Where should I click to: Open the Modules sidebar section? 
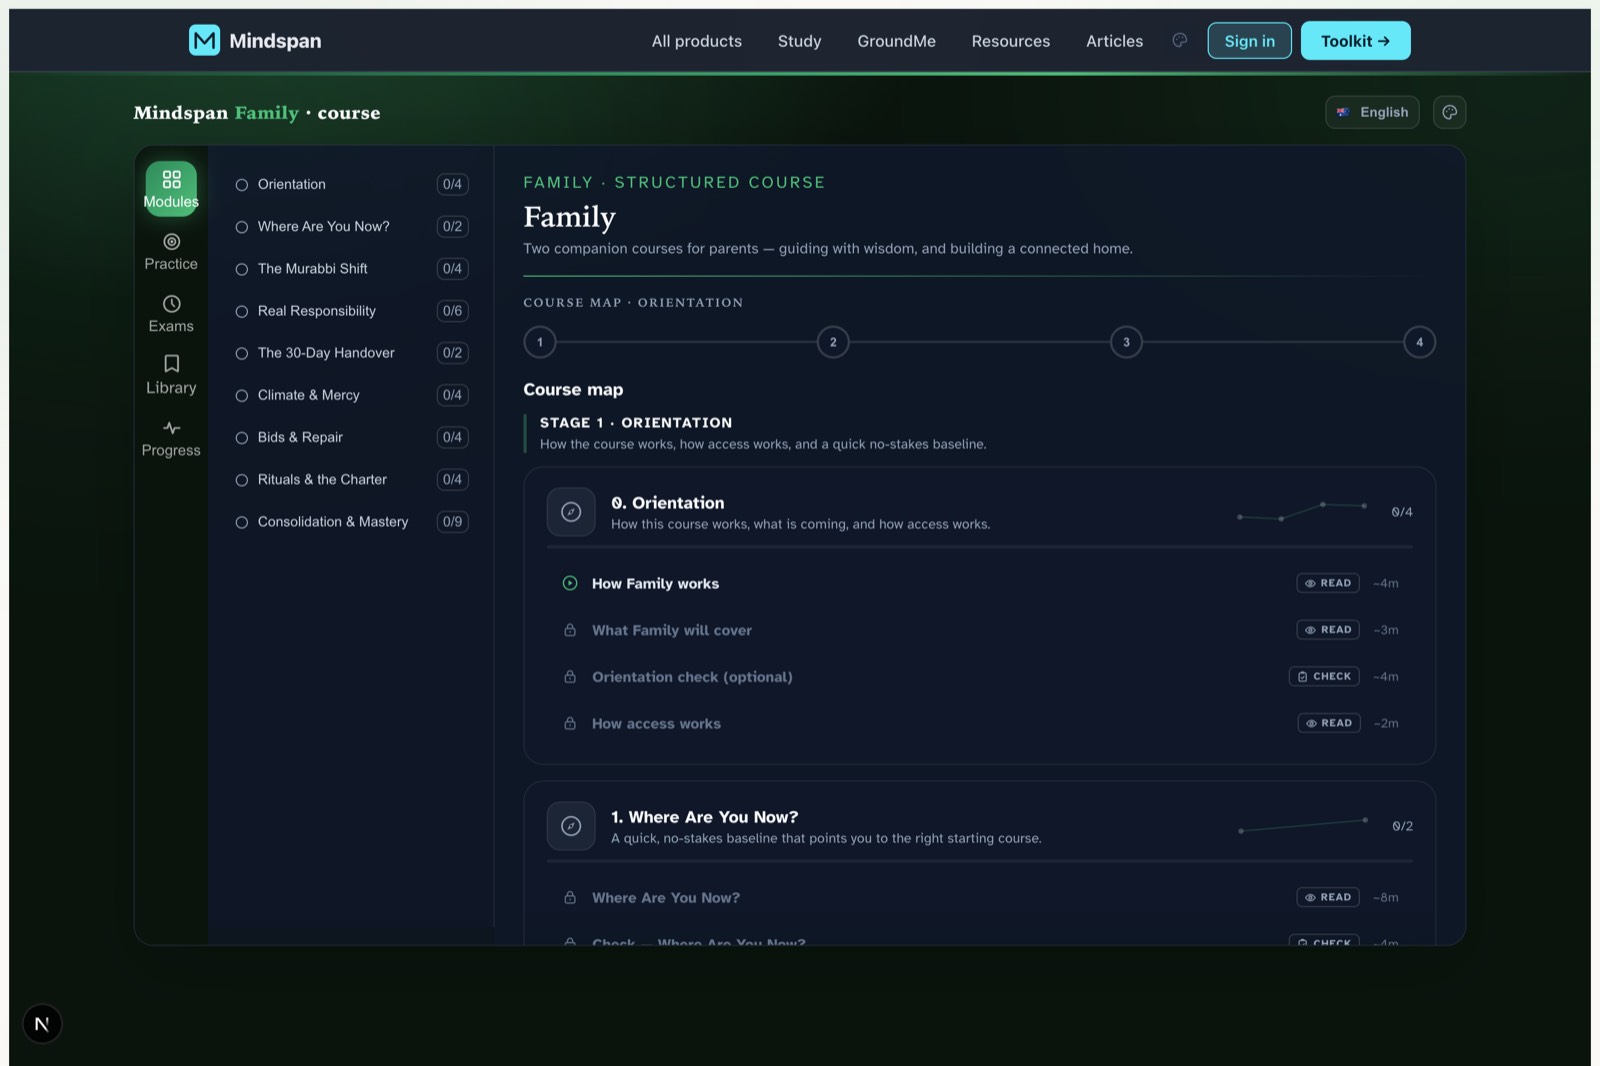(171, 189)
